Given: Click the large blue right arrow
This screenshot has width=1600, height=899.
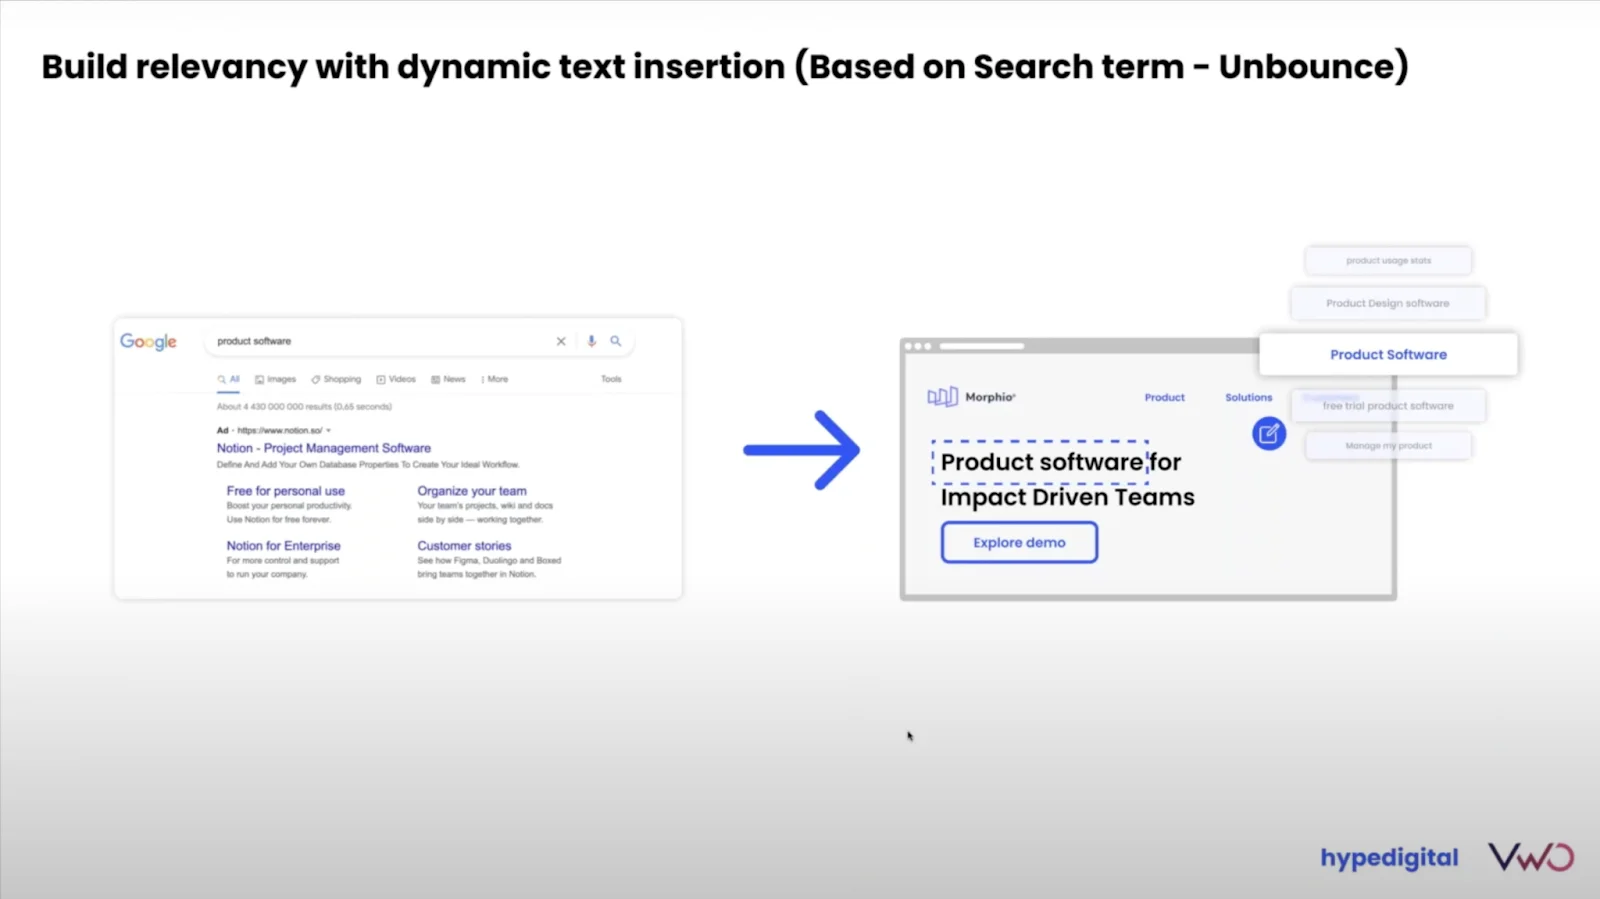Looking at the screenshot, I should click(x=802, y=450).
